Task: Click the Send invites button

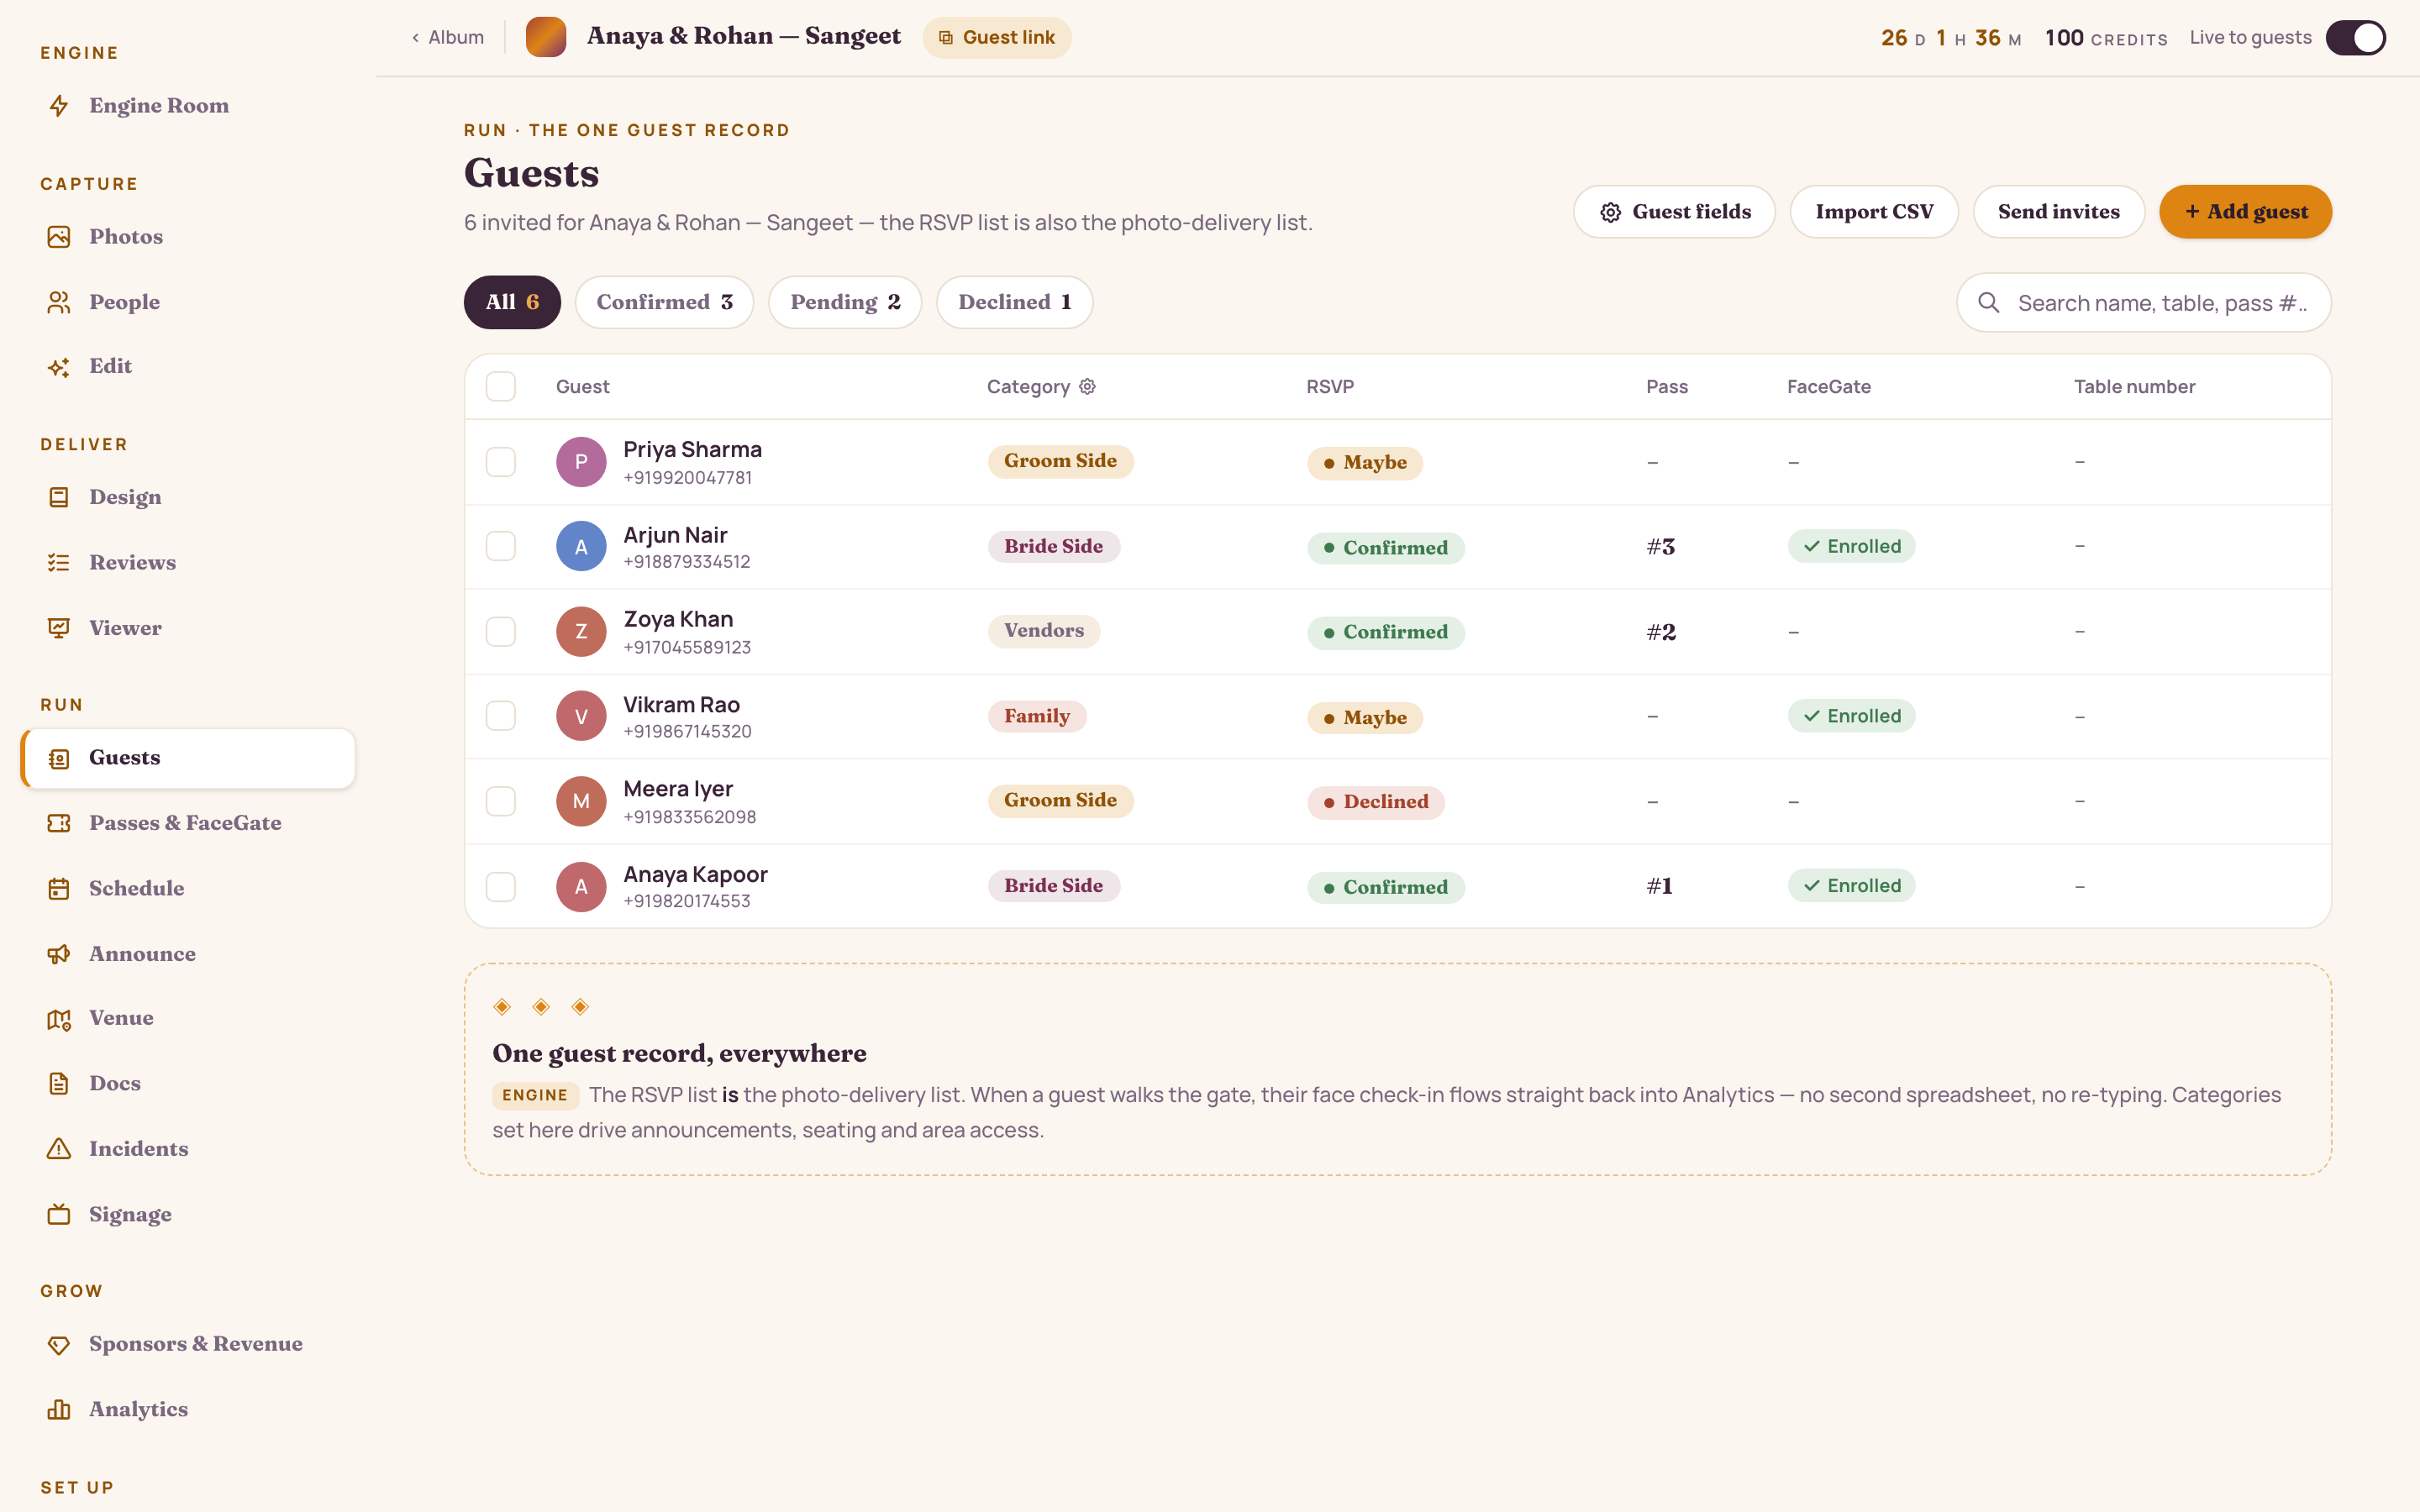Action: click(2058, 212)
